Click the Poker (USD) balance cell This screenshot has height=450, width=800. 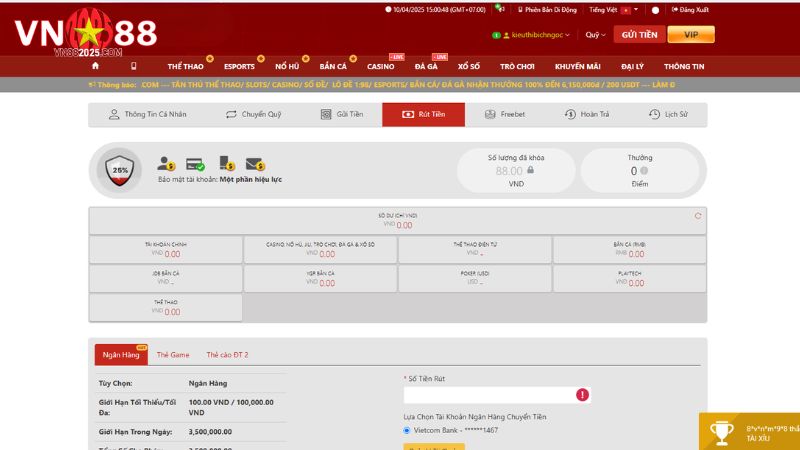pos(475,279)
